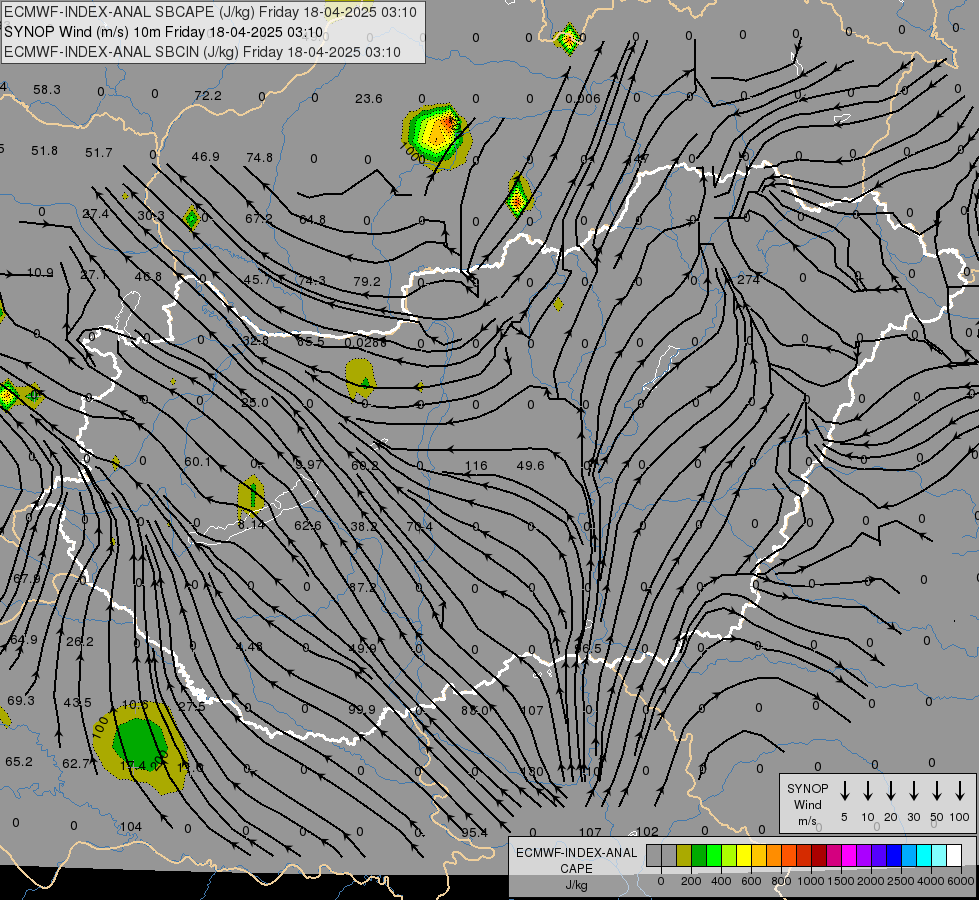Click the map value 87.2
The width and height of the screenshot is (979, 900).
click(362, 588)
